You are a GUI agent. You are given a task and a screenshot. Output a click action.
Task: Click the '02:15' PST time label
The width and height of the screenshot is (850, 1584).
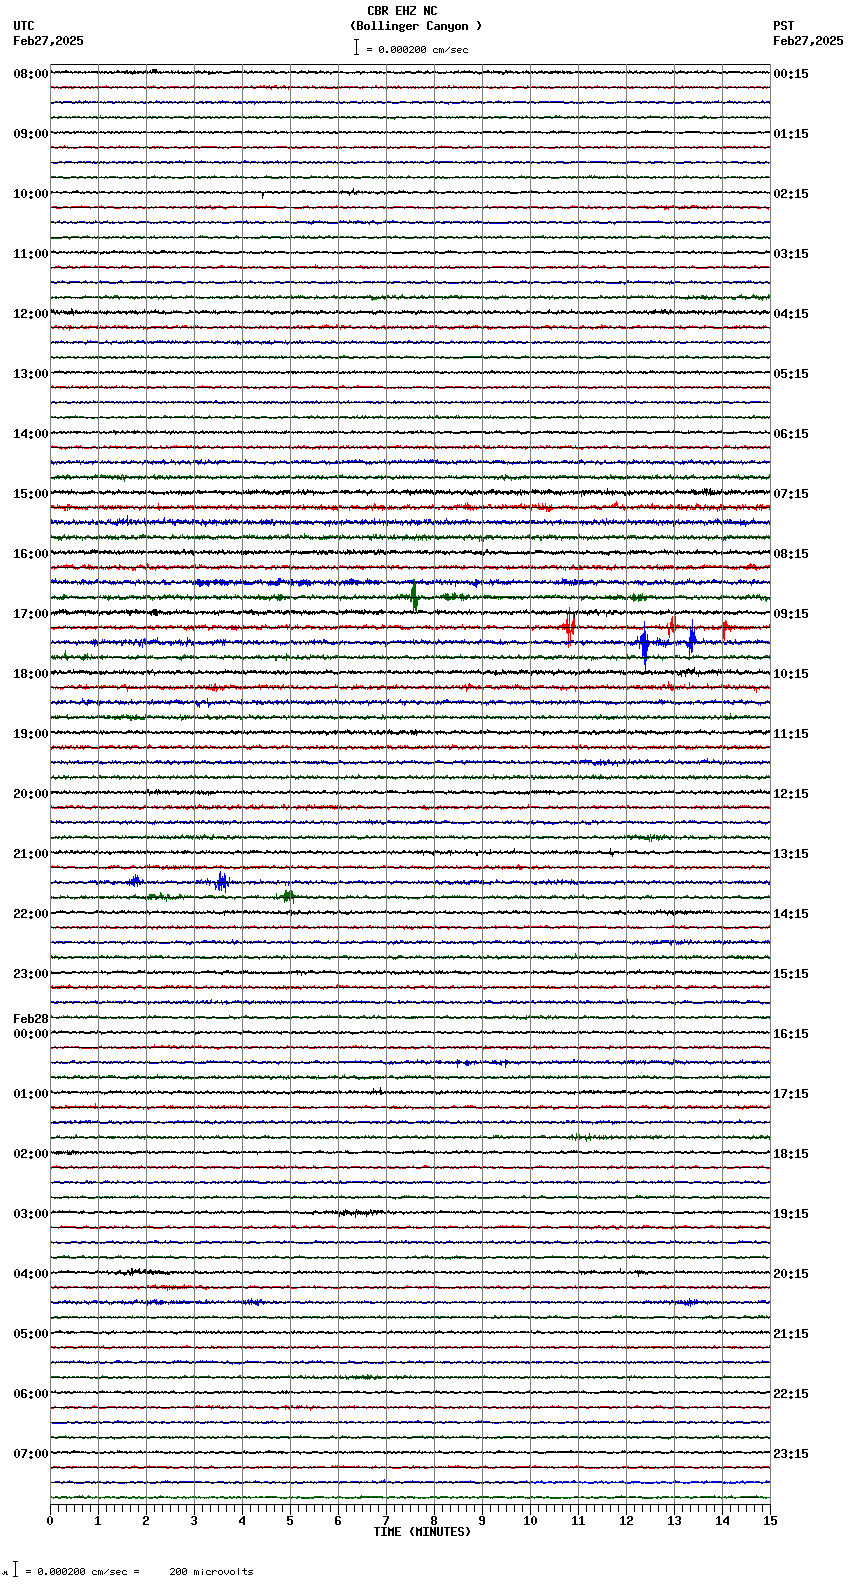(791, 194)
